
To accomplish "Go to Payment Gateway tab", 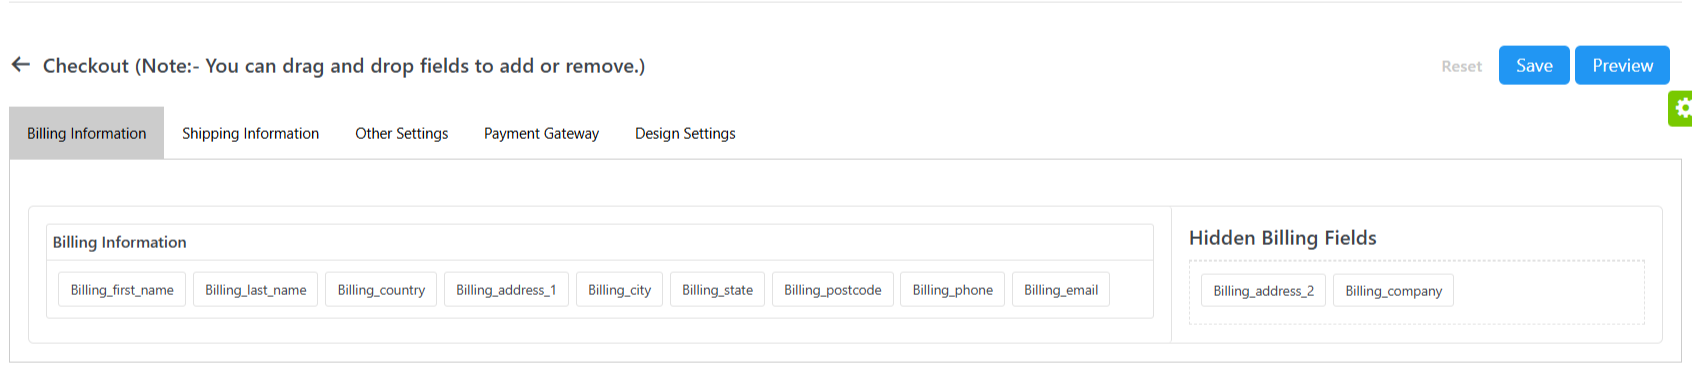I will [542, 133].
